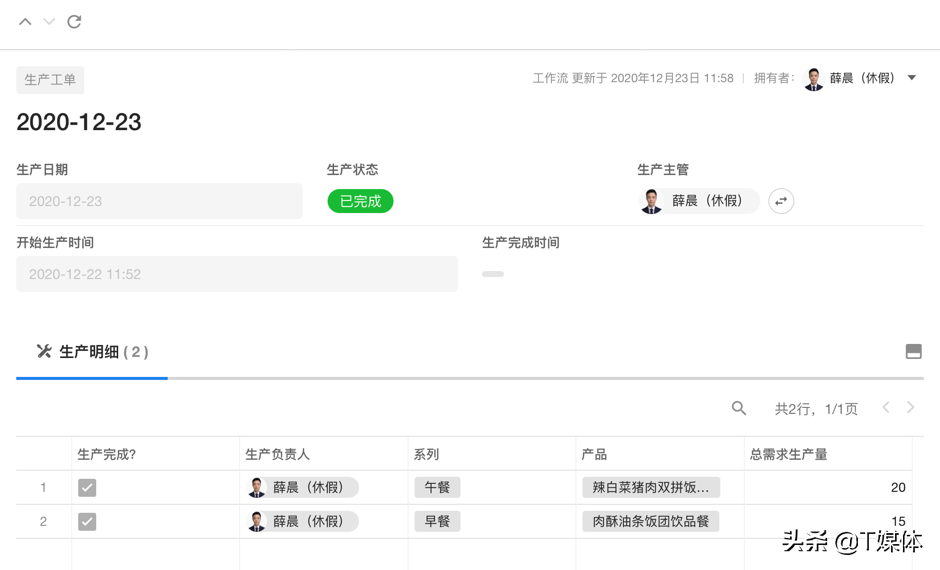Open product 肉酥油条饭团饮品餐 in row 2
940x570 pixels.
pos(650,522)
